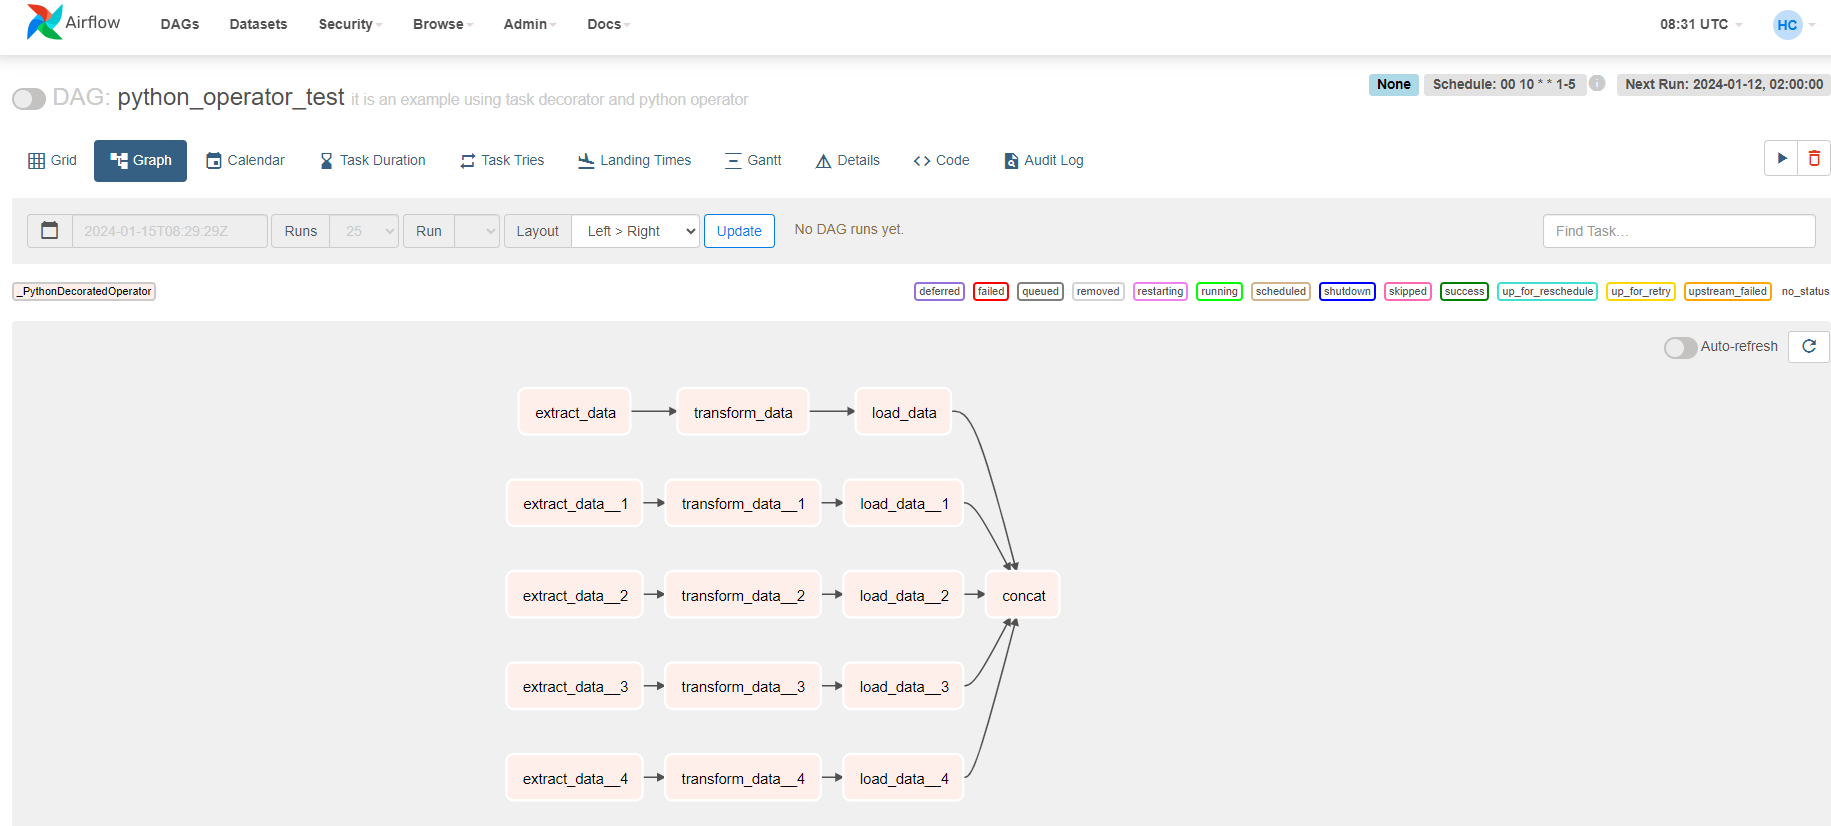This screenshot has height=826, width=1831.
Task: Expand the Docs menu
Action: (x=608, y=24)
